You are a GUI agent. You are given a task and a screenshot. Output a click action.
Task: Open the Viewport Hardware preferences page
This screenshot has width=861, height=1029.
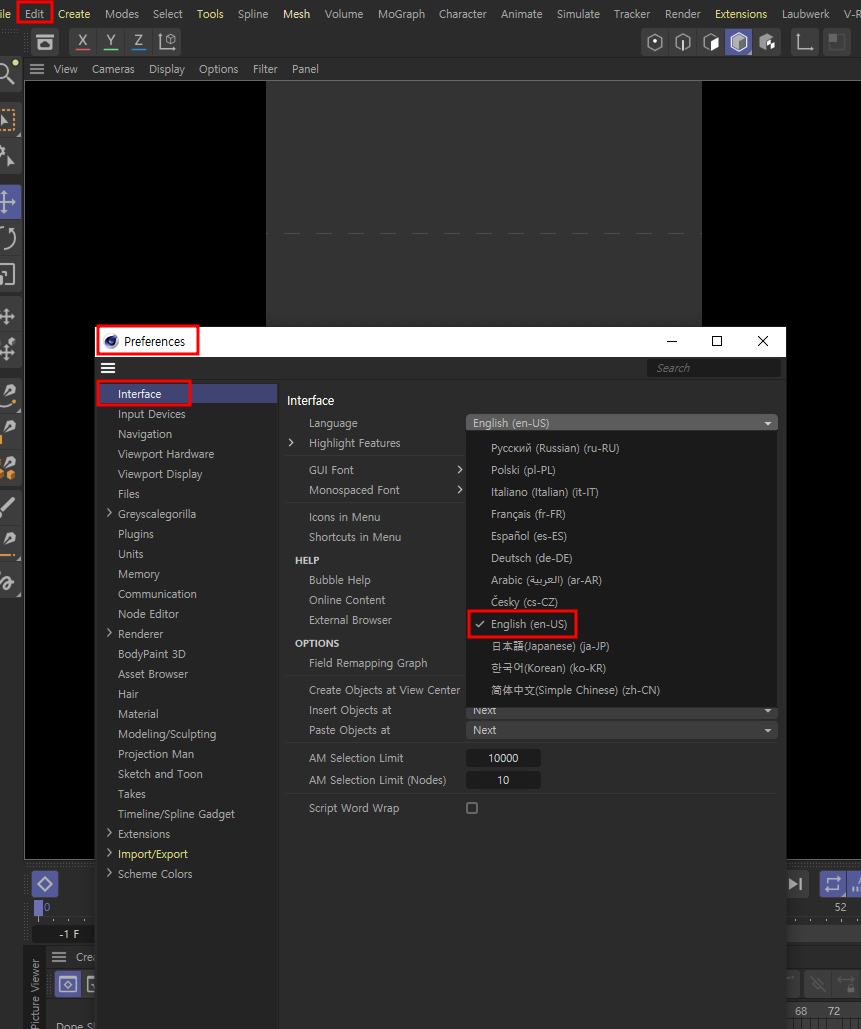tap(166, 454)
